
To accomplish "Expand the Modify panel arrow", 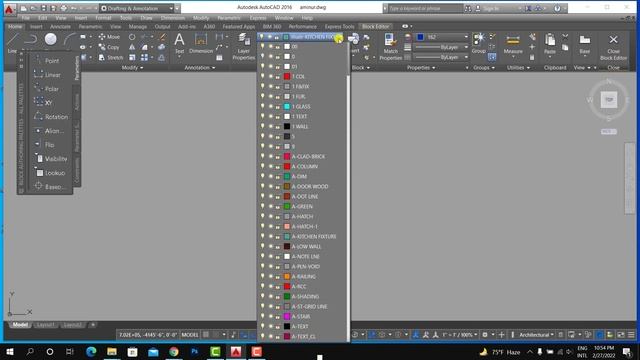I will 142,68.
